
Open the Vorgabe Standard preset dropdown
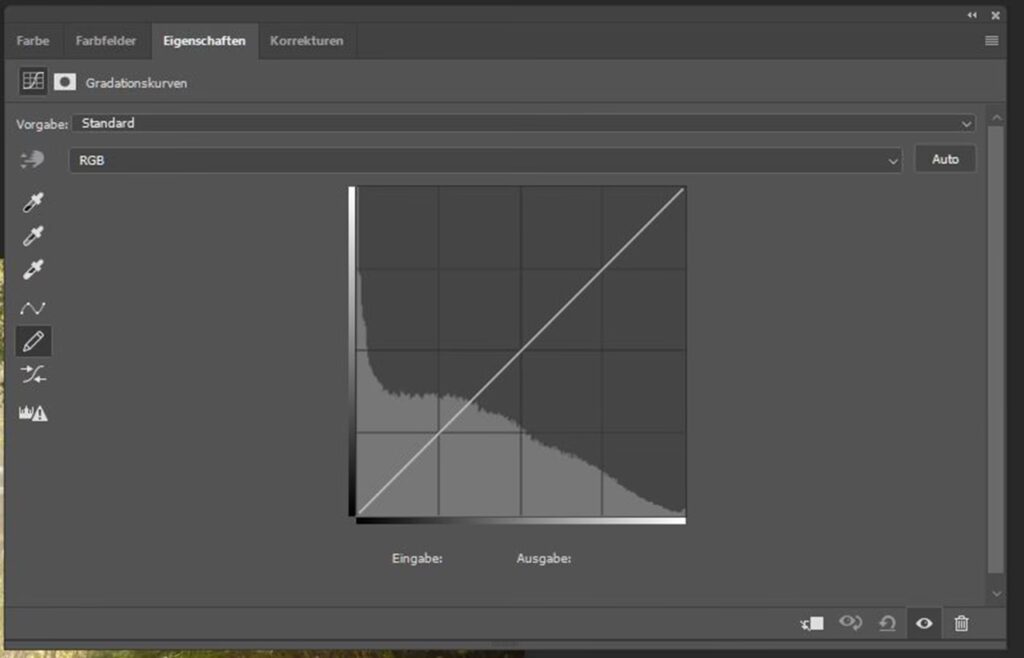click(x=522, y=123)
